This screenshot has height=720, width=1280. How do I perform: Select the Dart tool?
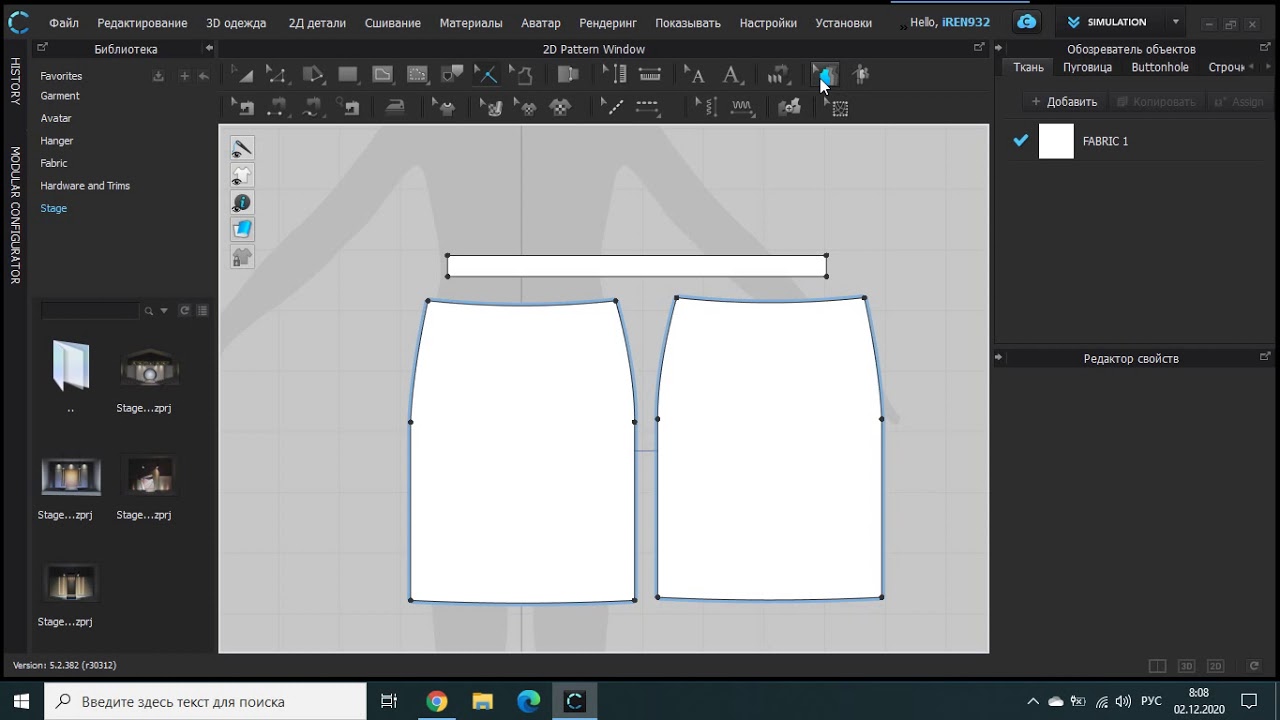pos(452,75)
